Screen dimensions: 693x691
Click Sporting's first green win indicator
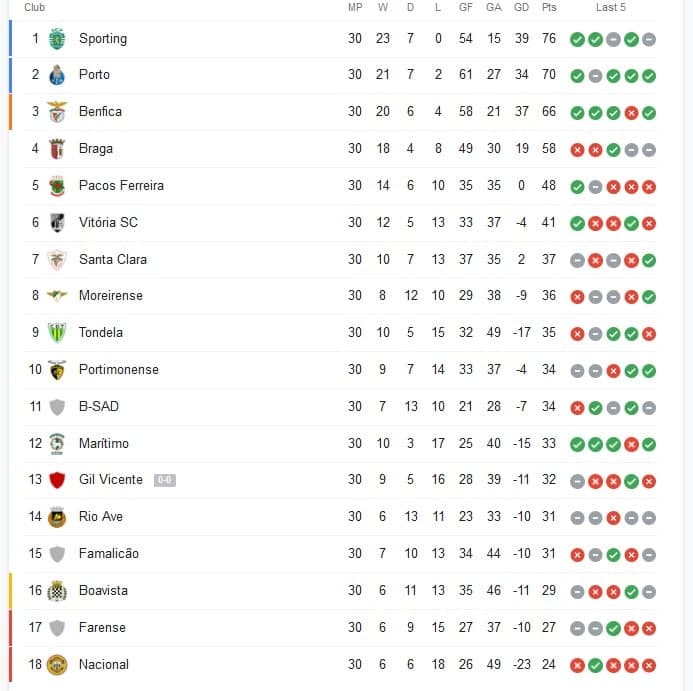577,39
